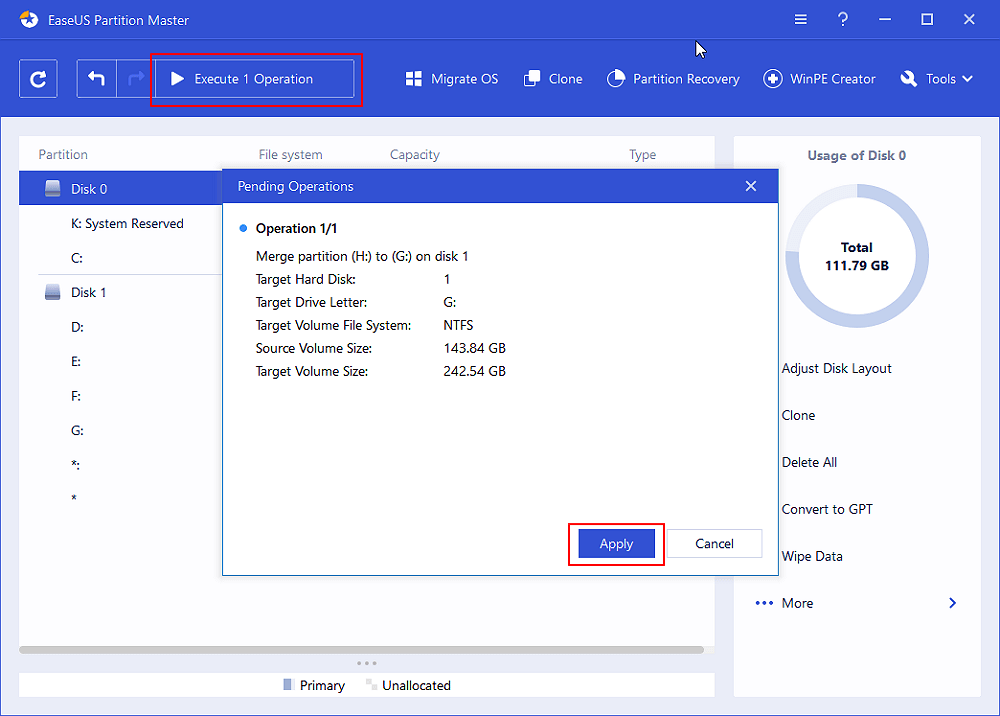Click the three-dot panel splitter handle
Screen dimensions: 1000x716
click(367, 663)
